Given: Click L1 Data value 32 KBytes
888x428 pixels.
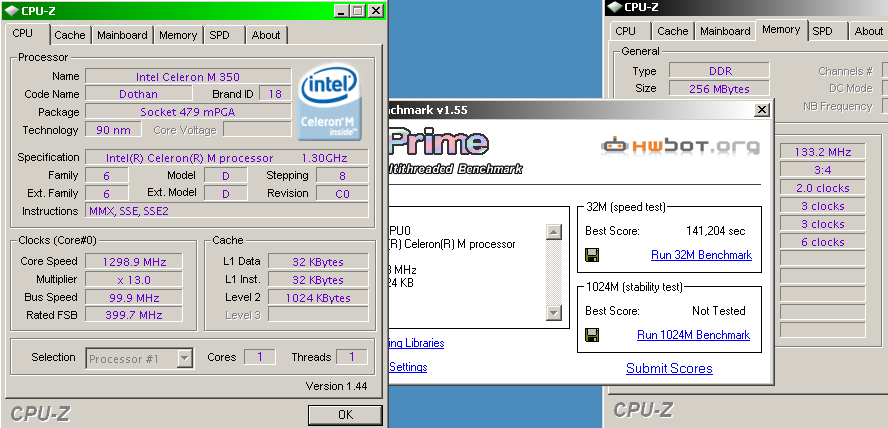Looking at the screenshot, I should [x=318, y=262].
